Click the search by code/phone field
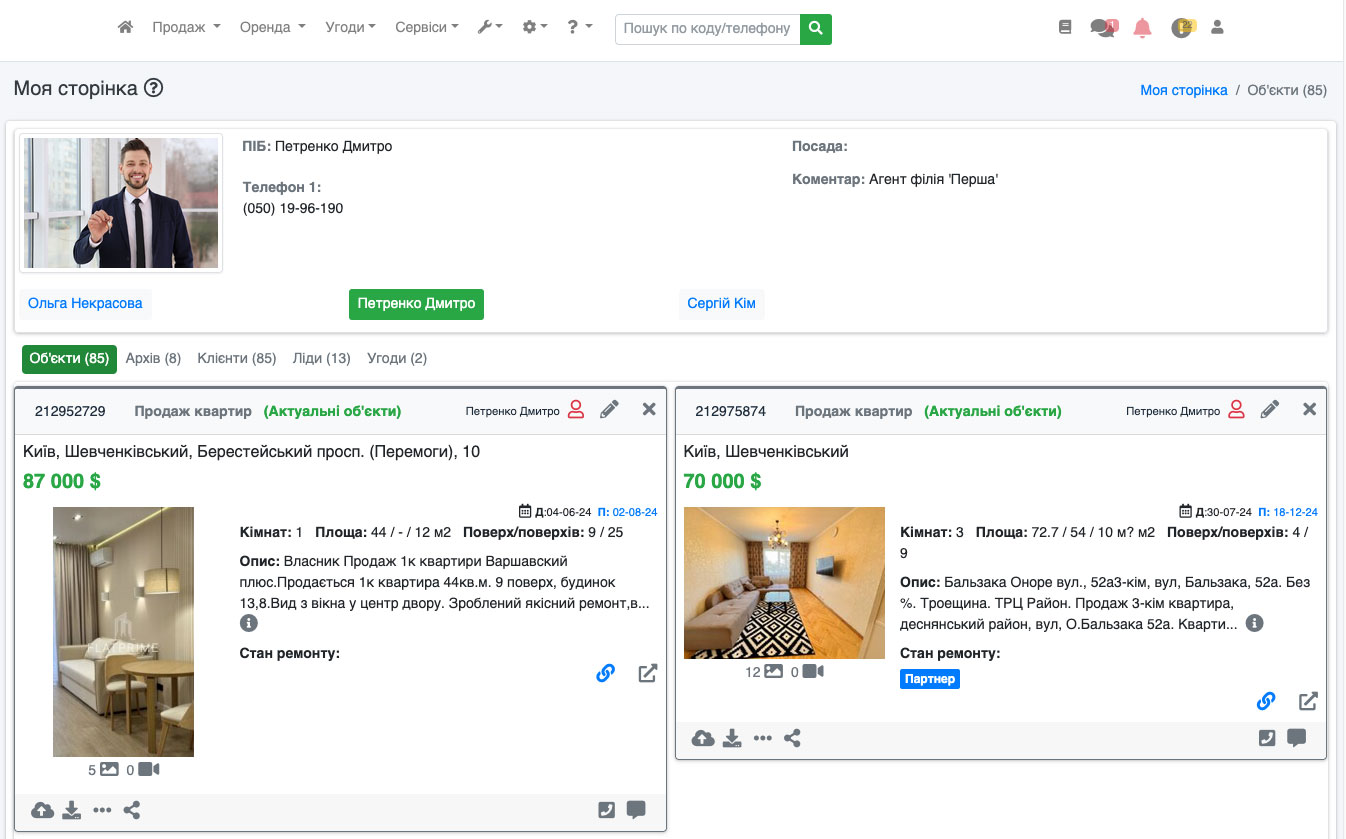The image size is (1346, 839). [707, 28]
